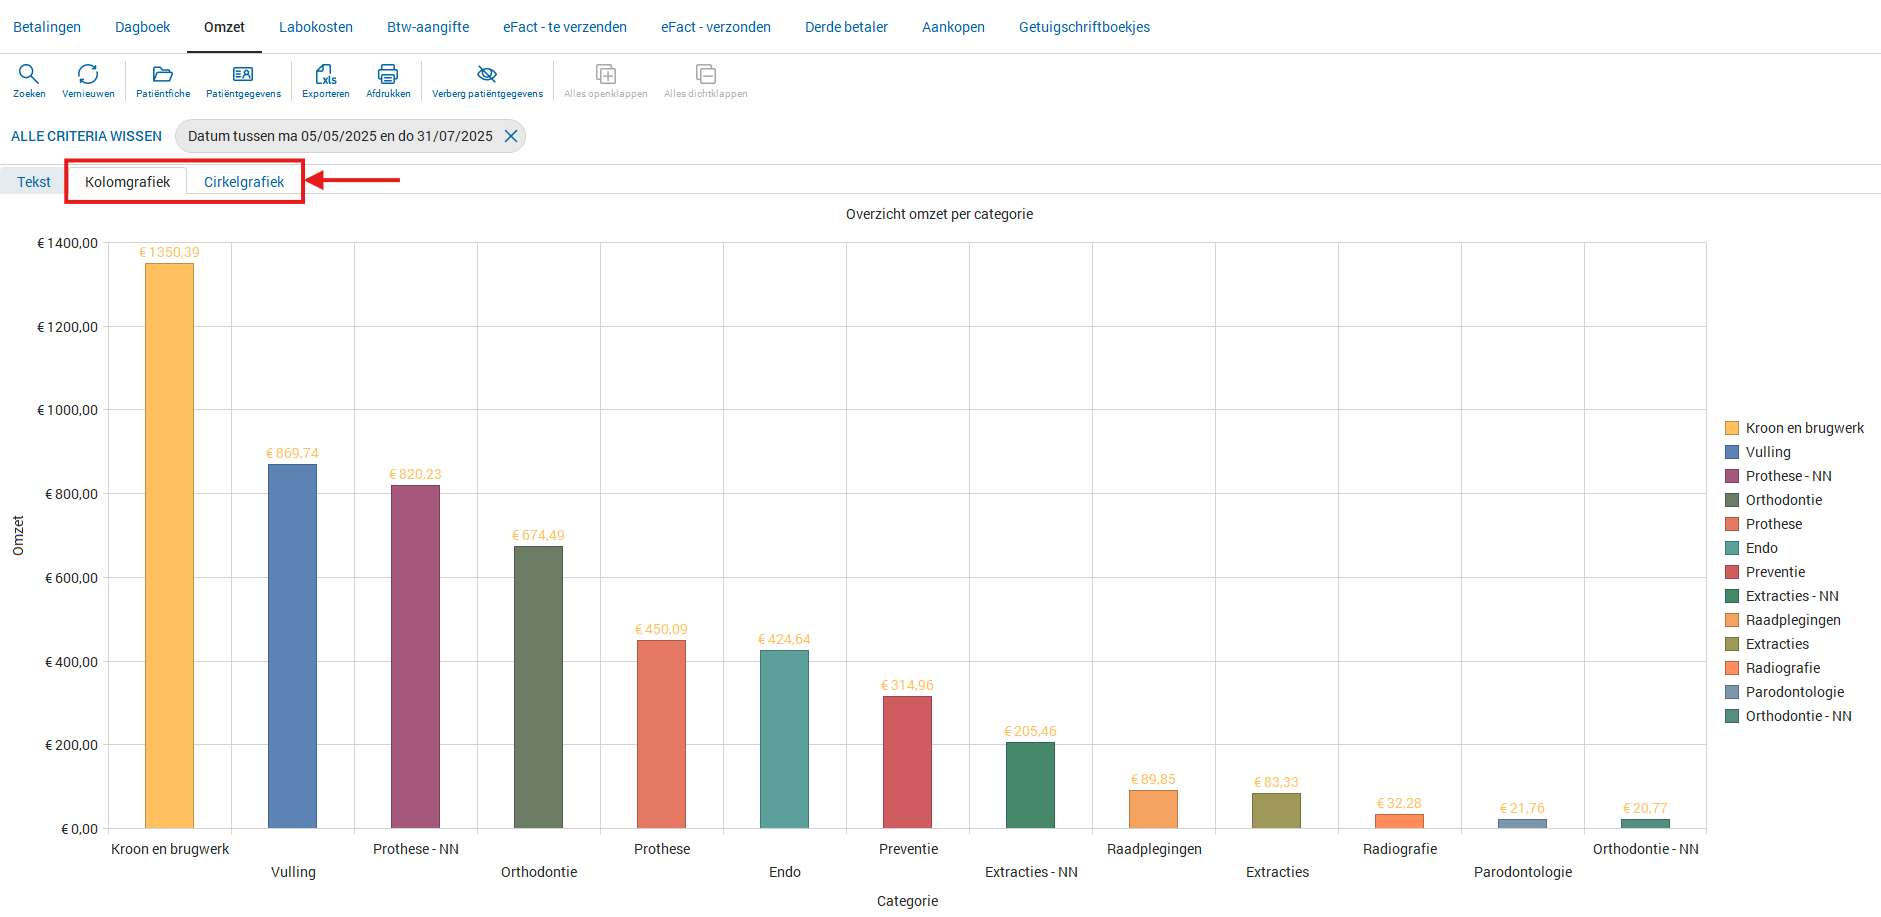This screenshot has width=1881, height=917.
Task: Toggle Verberg patiëntgegevens eye icon
Action: coord(487,75)
